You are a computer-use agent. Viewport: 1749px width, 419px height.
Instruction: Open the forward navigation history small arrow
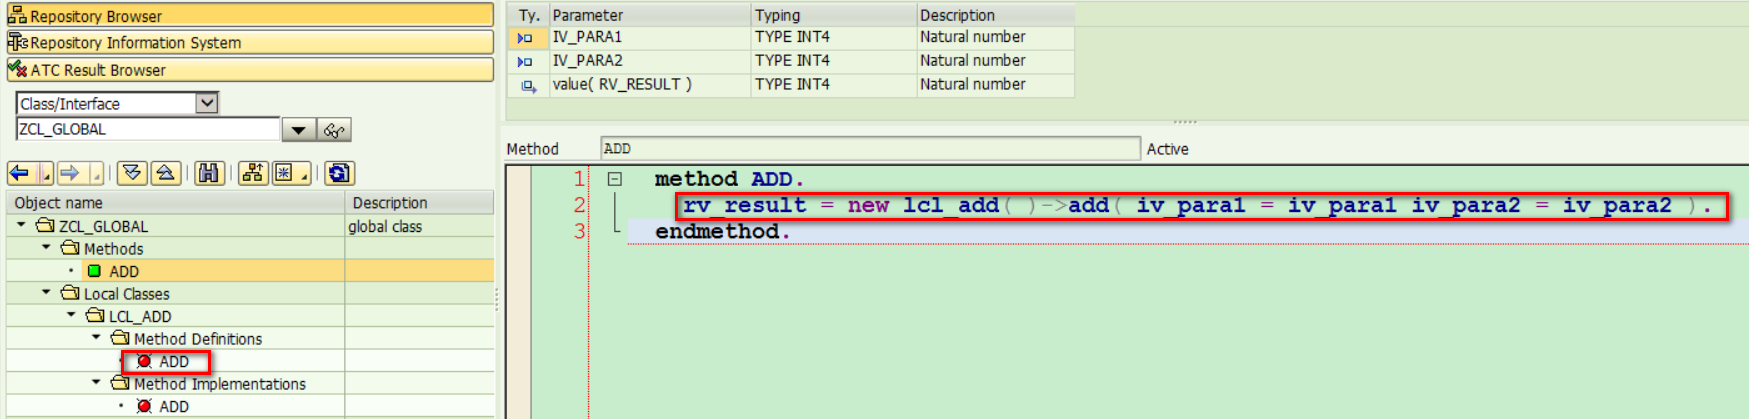click(x=96, y=174)
